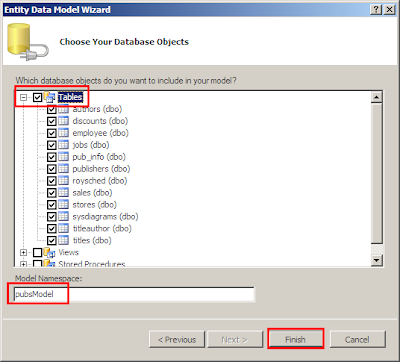
Task: Click the jobs table icon
Action: pyautogui.click(x=64, y=145)
